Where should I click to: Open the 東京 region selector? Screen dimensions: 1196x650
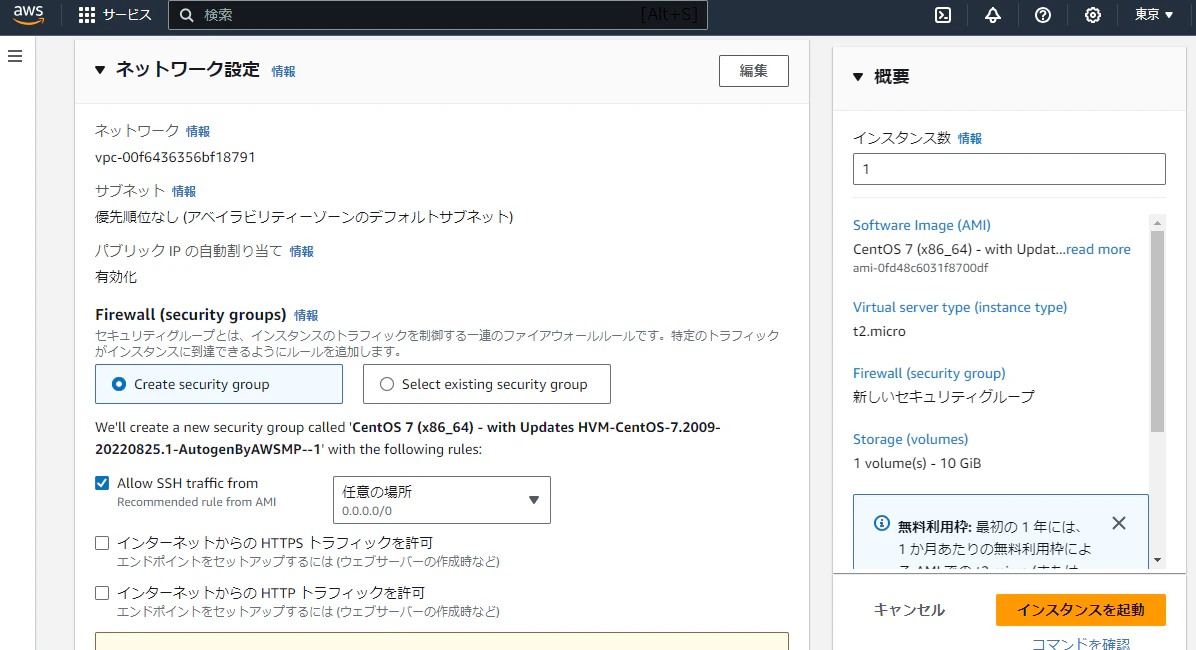tap(1153, 14)
